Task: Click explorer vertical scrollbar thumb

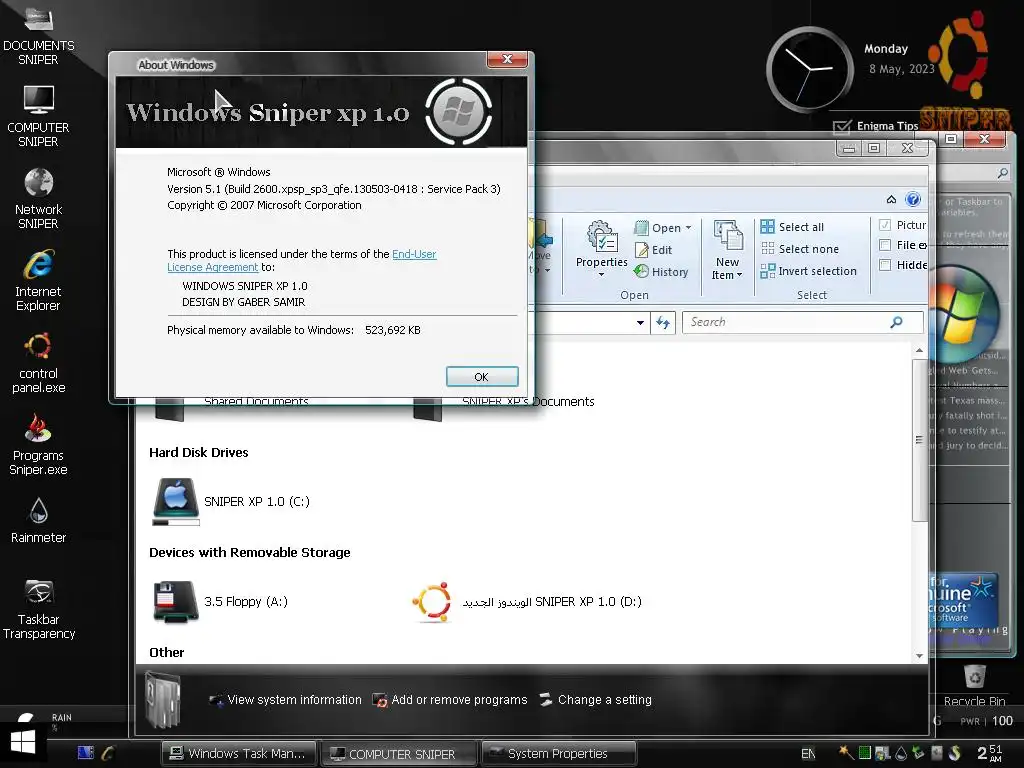Action: click(x=920, y=440)
